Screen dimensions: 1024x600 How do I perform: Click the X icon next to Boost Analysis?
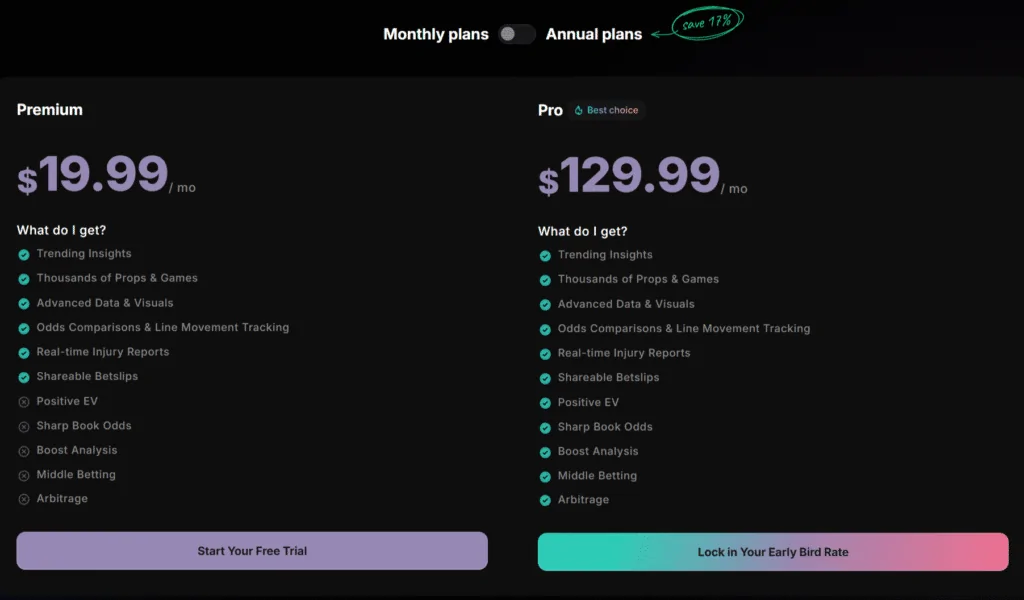pyautogui.click(x=23, y=450)
